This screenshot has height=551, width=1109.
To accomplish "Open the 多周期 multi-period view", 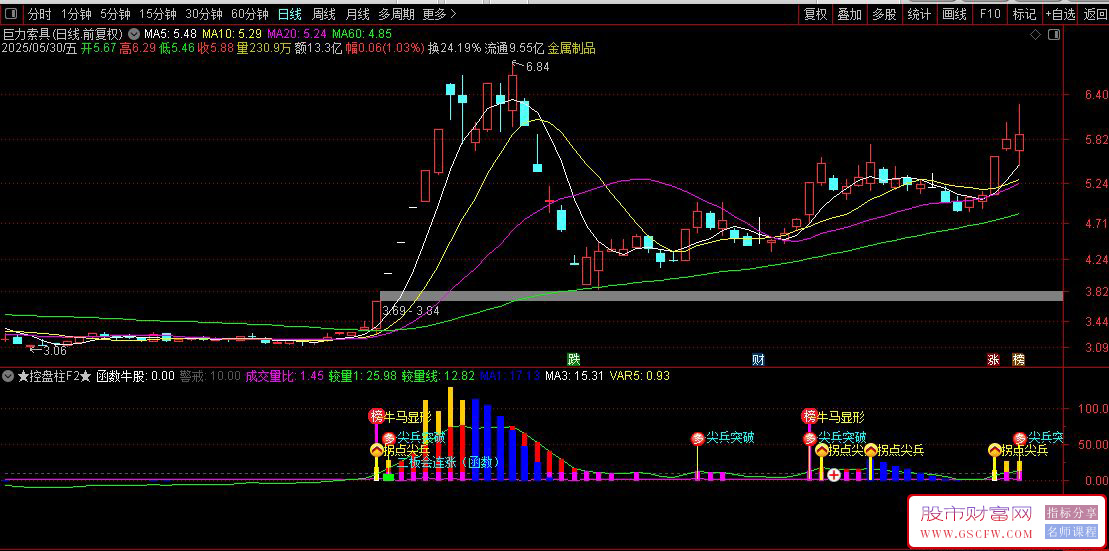I will coord(396,14).
